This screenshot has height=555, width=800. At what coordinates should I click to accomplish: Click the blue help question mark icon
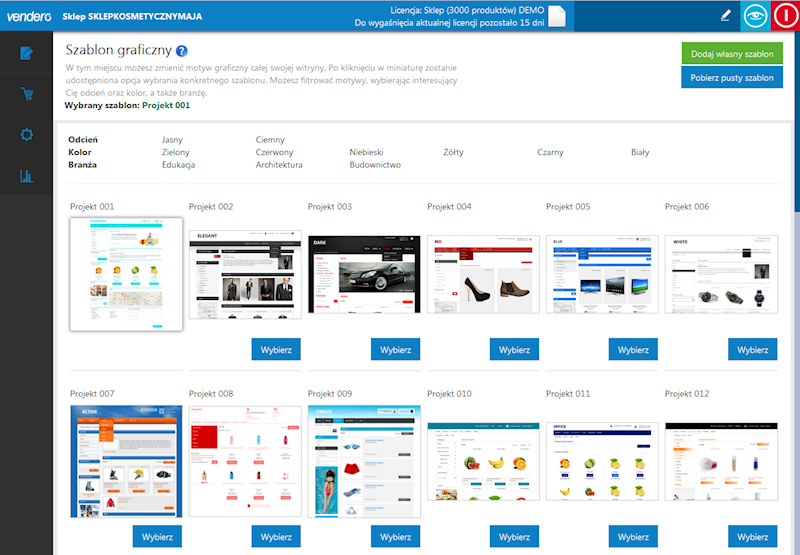tap(182, 51)
